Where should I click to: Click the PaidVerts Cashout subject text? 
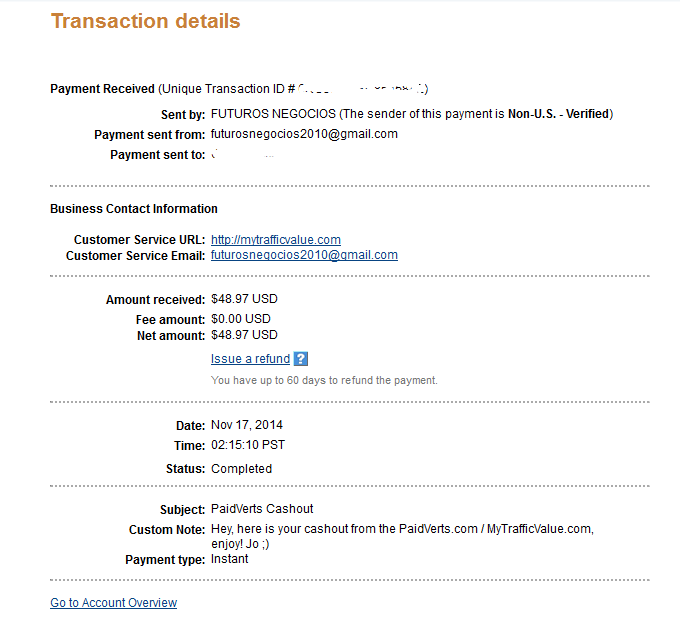(x=262, y=509)
